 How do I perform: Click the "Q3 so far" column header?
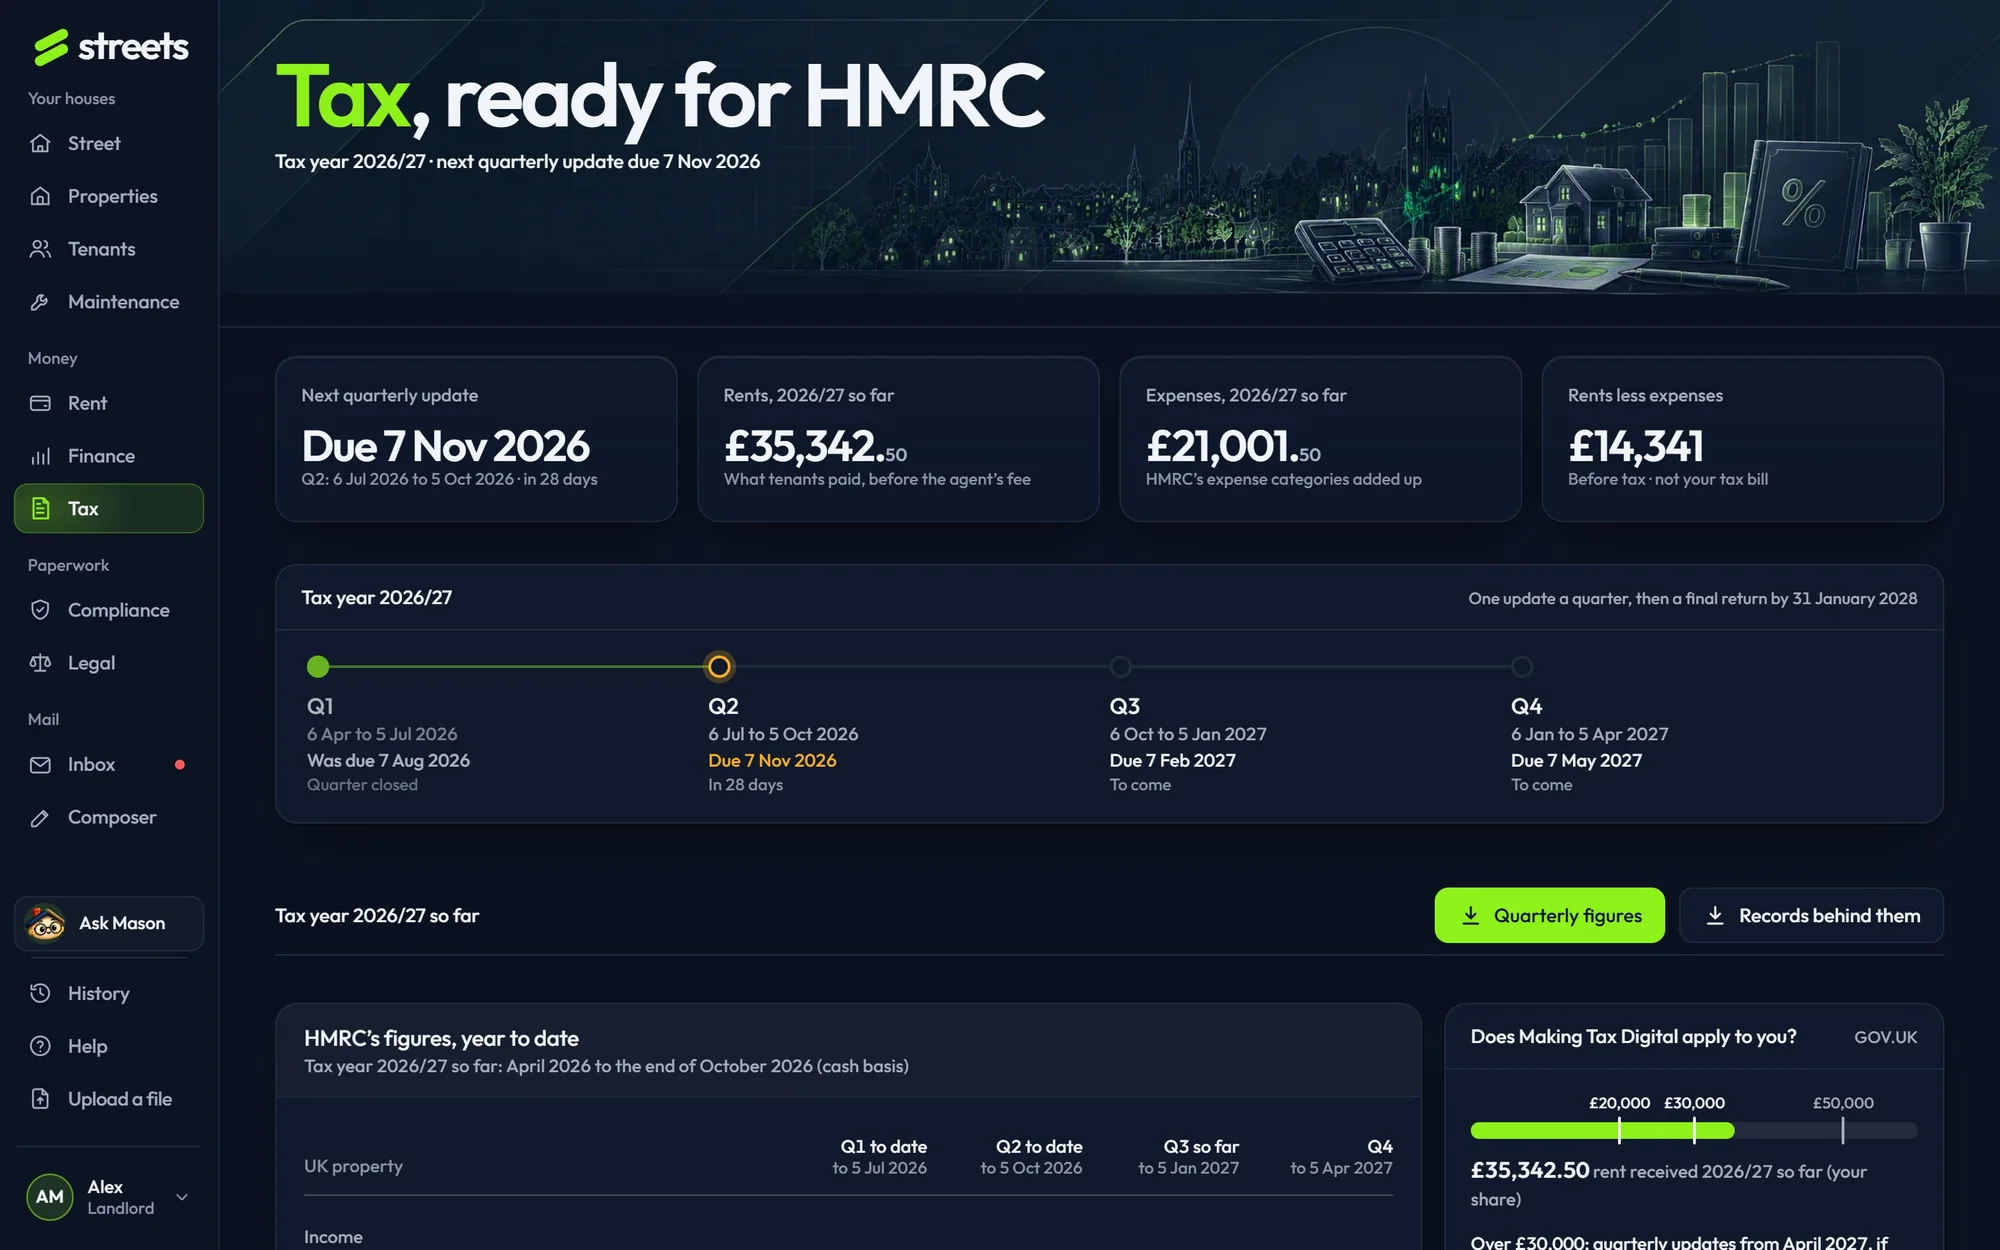(1201, 1146)
